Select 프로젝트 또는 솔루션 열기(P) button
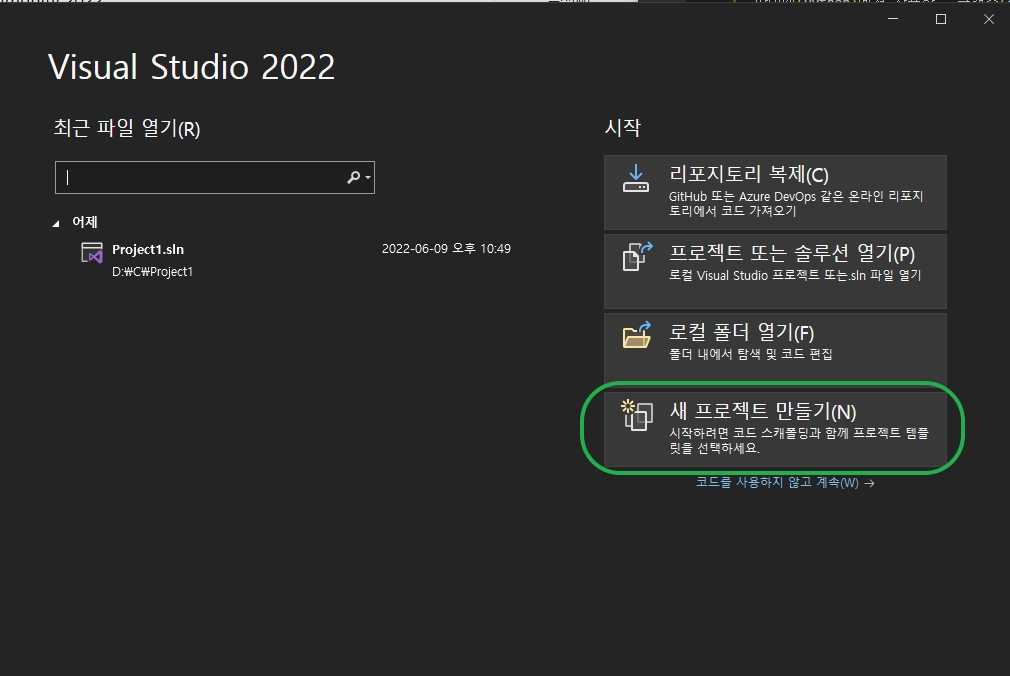This screenshot has width=1010, height=676. tap(775, 271)
